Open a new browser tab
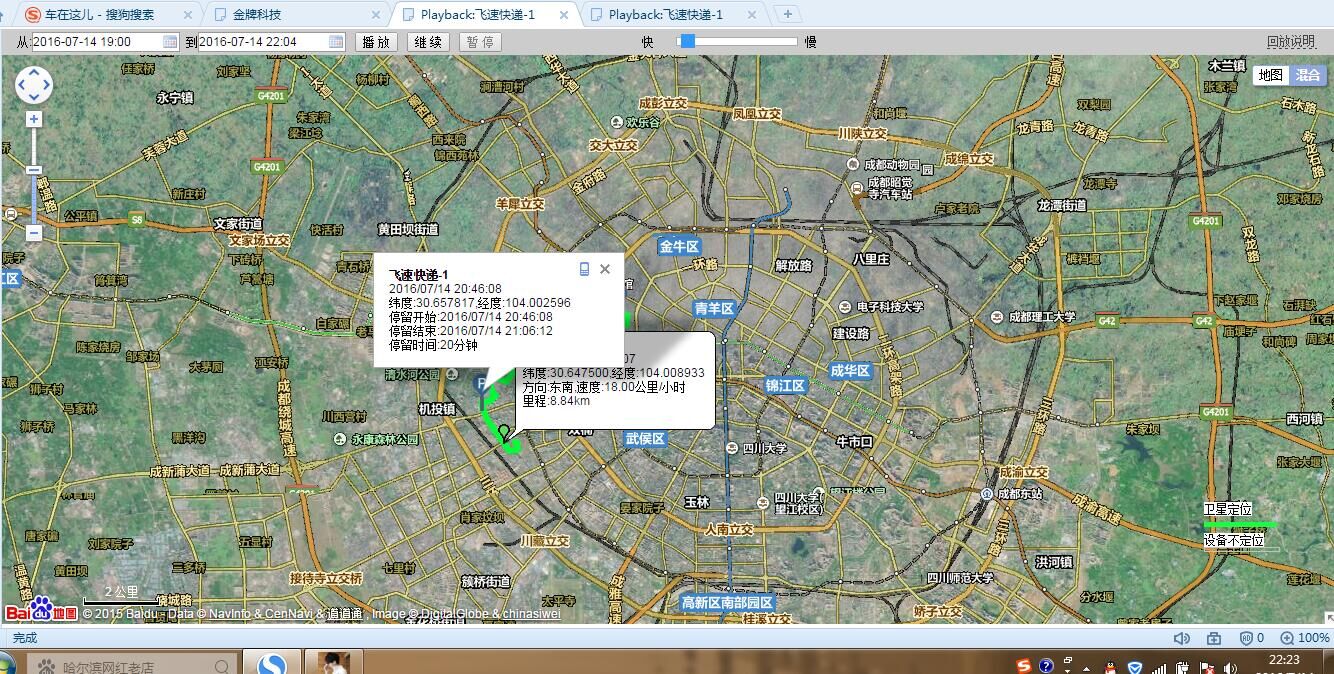The image size is (1334, 674). pyautogui.click(x=788, y=14)
